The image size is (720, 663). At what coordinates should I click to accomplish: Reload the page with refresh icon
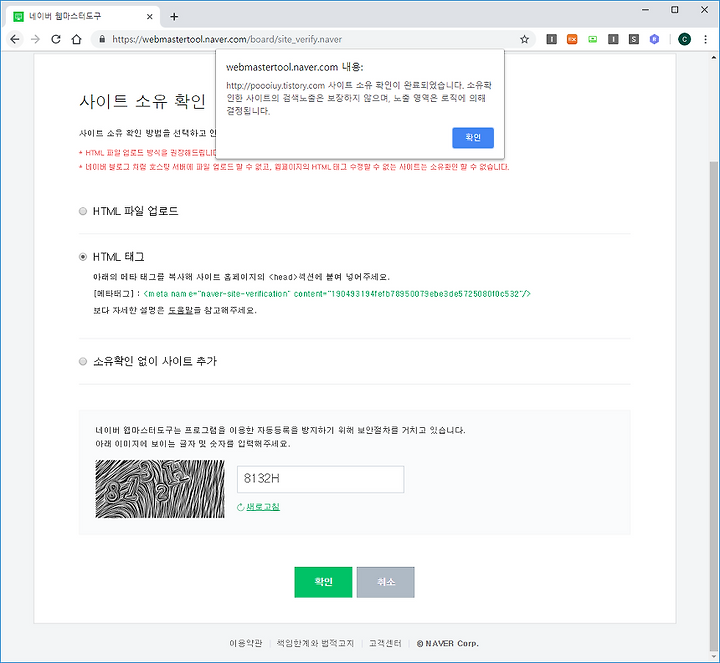(56, 39)
